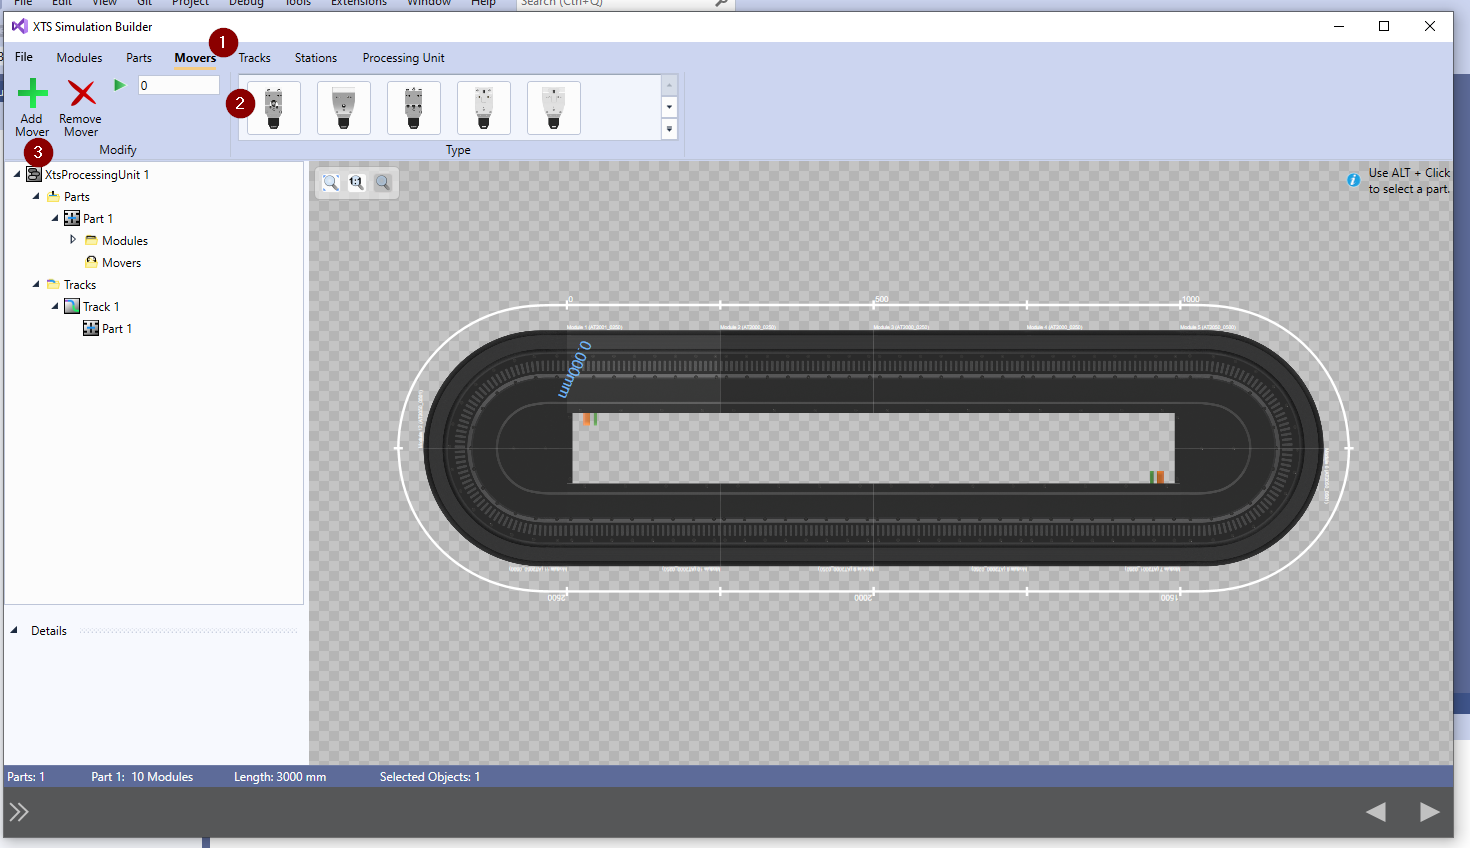Viewport: 1470px width, 848px height.
Task: Click the 500 ruler mark above track
Action: (x=881, y=299)
